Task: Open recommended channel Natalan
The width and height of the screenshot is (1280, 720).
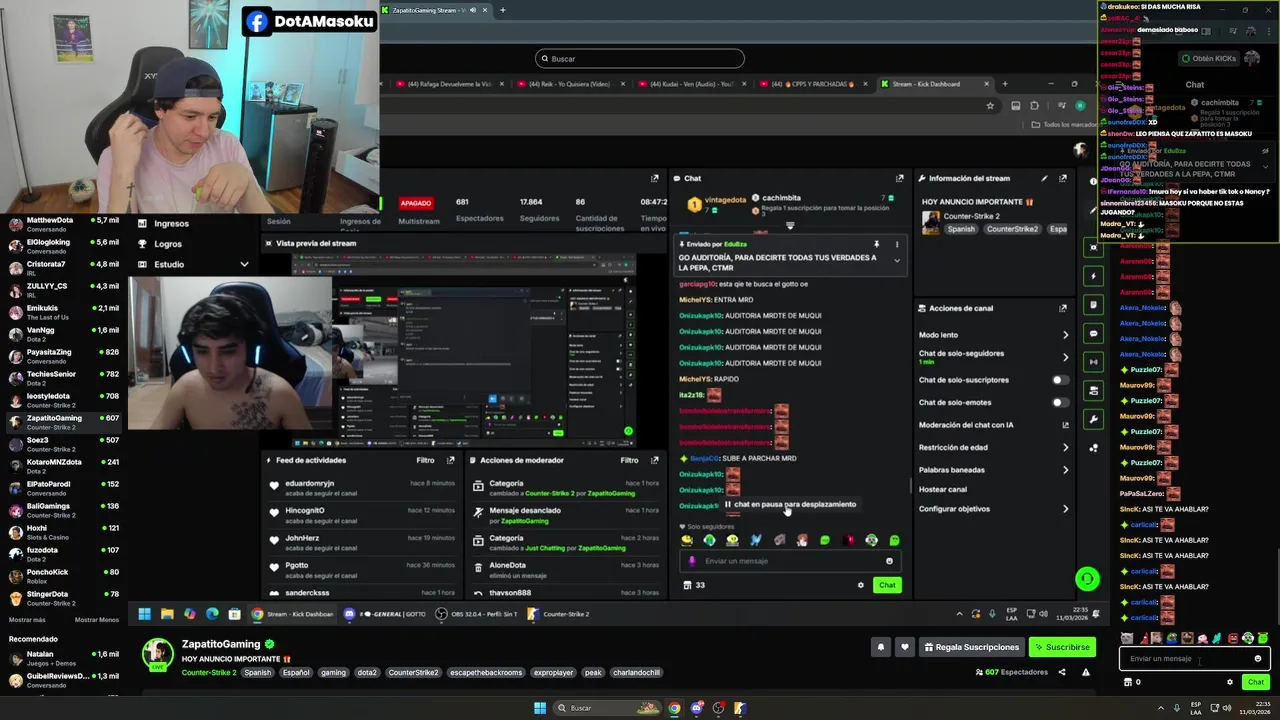Action: point(64,658)
